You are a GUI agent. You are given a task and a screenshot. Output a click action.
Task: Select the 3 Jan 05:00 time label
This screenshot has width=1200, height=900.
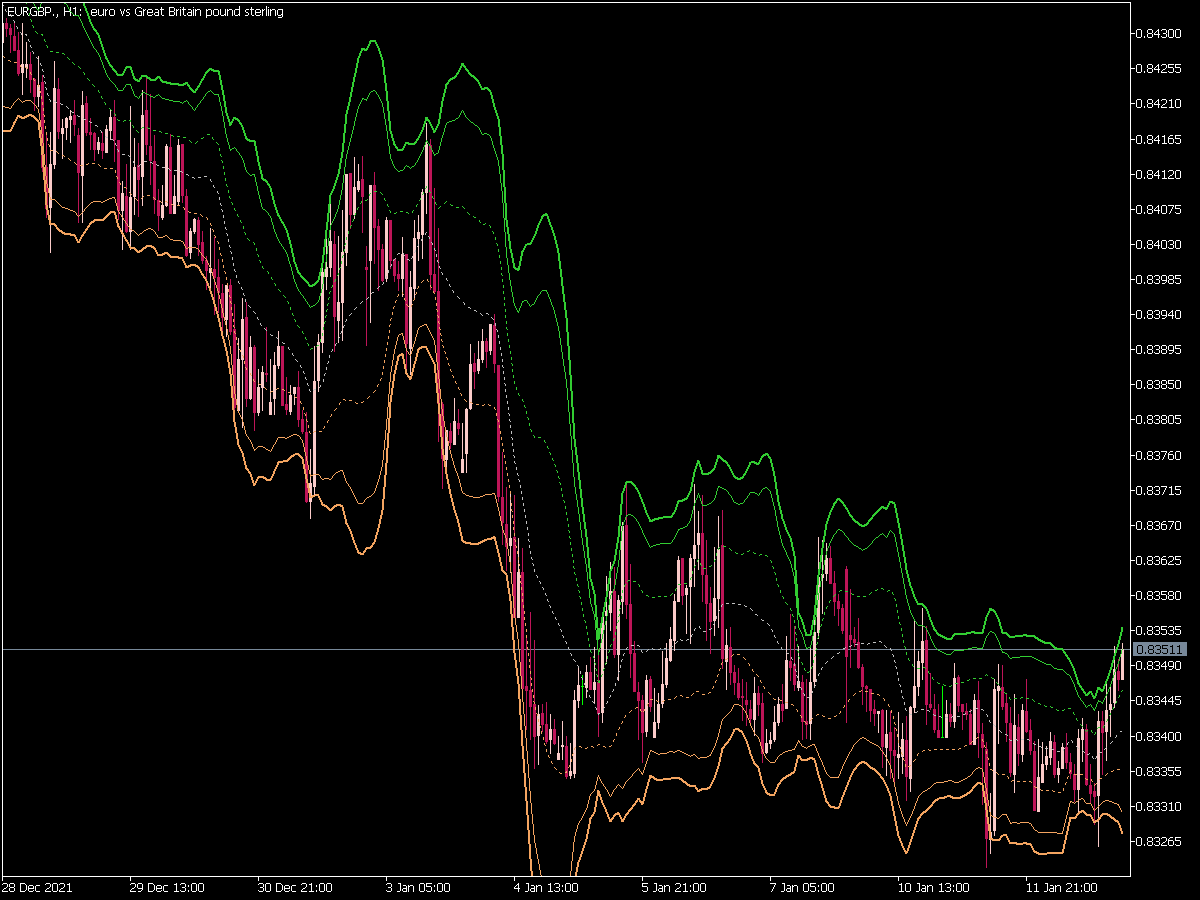click(x=419, y=887)
